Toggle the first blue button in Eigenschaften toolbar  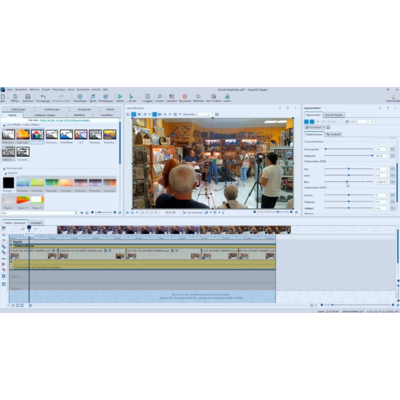pyautogui.click(x=306, y=122)
